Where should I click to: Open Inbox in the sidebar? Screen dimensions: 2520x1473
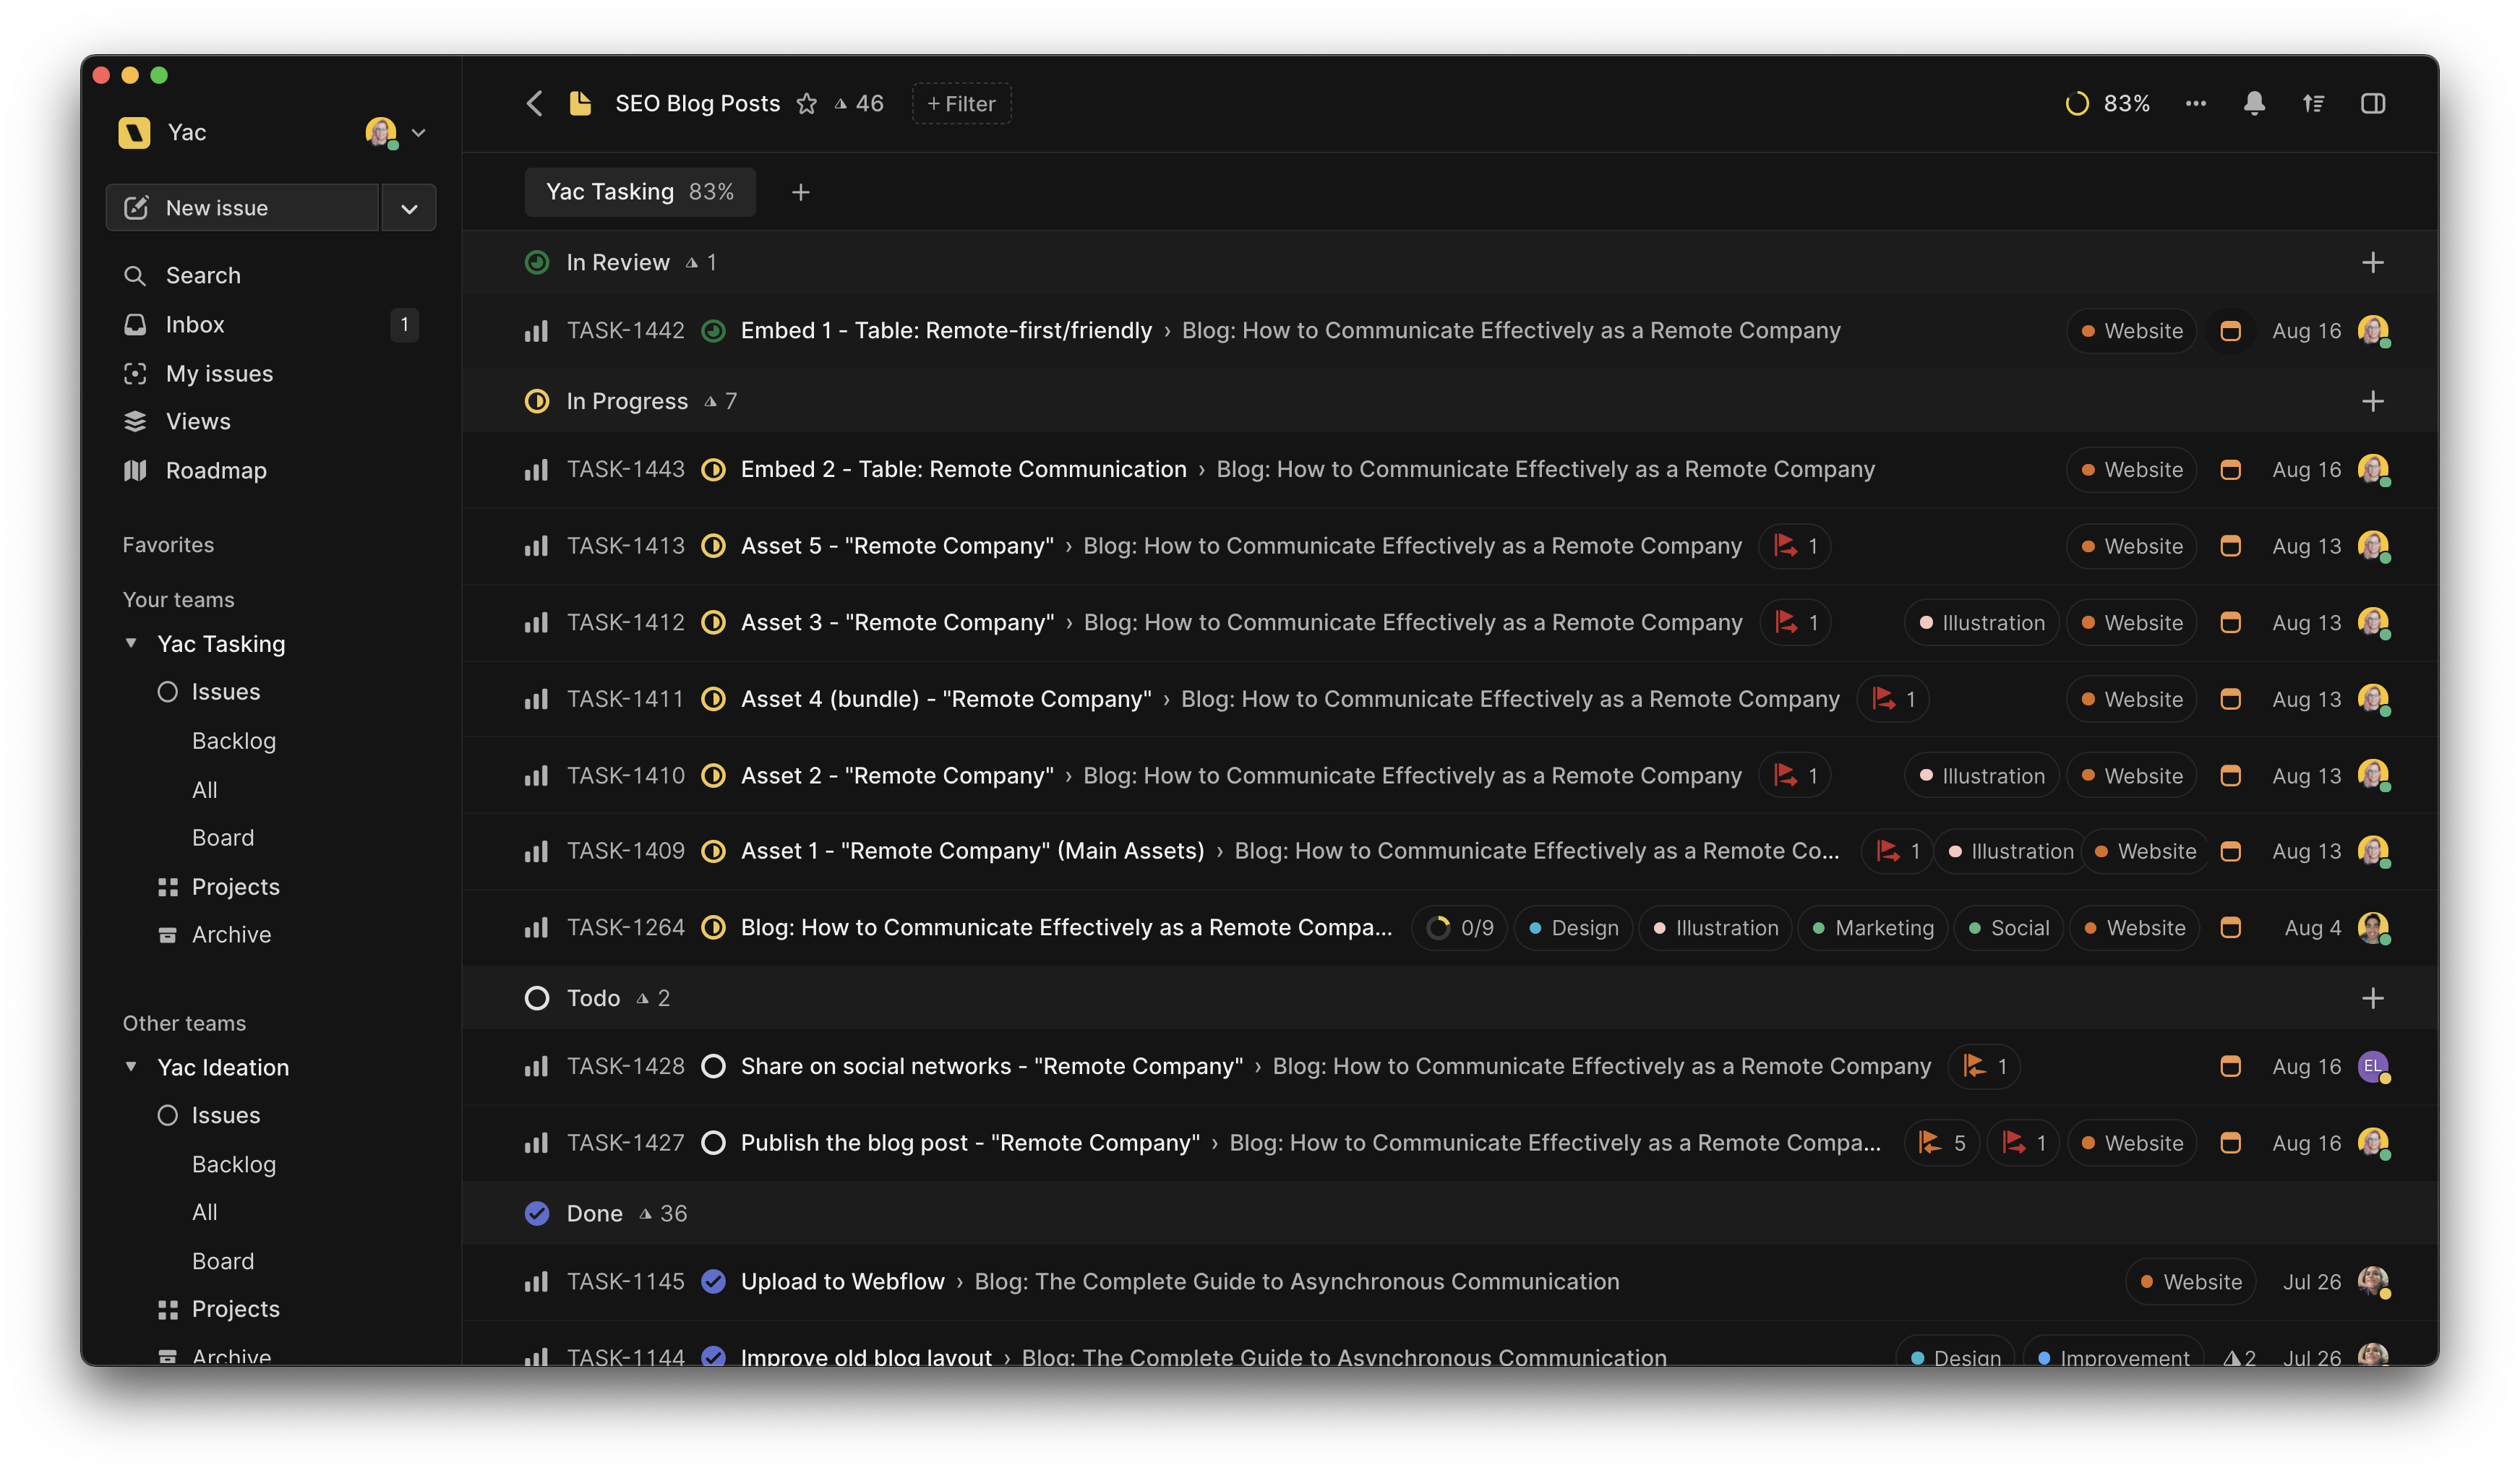[x=195, y=324]
